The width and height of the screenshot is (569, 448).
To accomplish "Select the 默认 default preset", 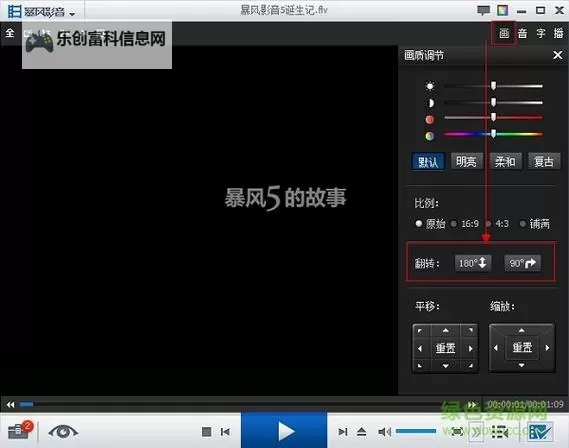I will [x=428, y=161].
